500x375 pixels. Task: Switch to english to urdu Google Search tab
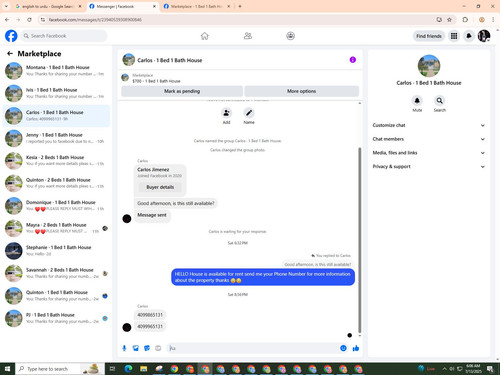[x=47, y=6]
